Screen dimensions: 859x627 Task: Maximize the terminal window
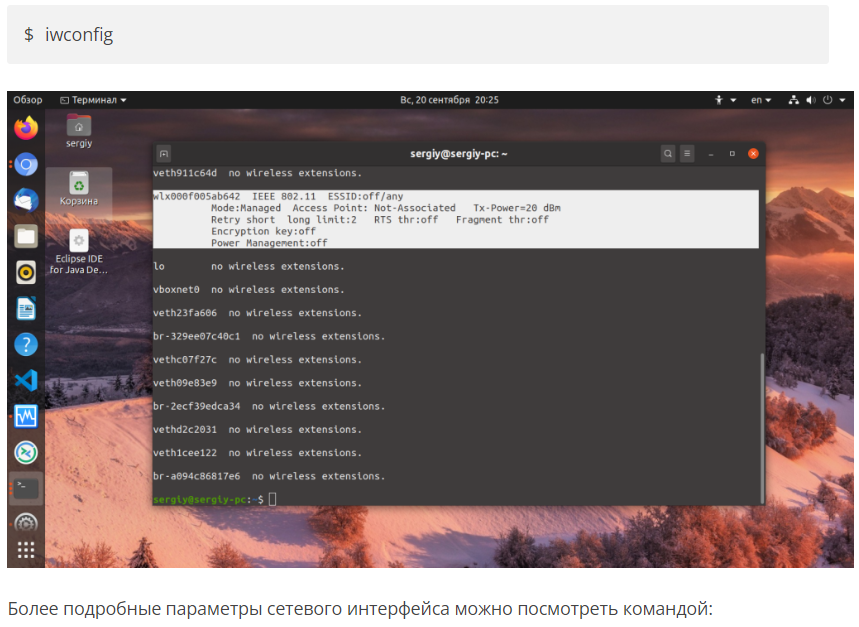(x=732, y=154)
